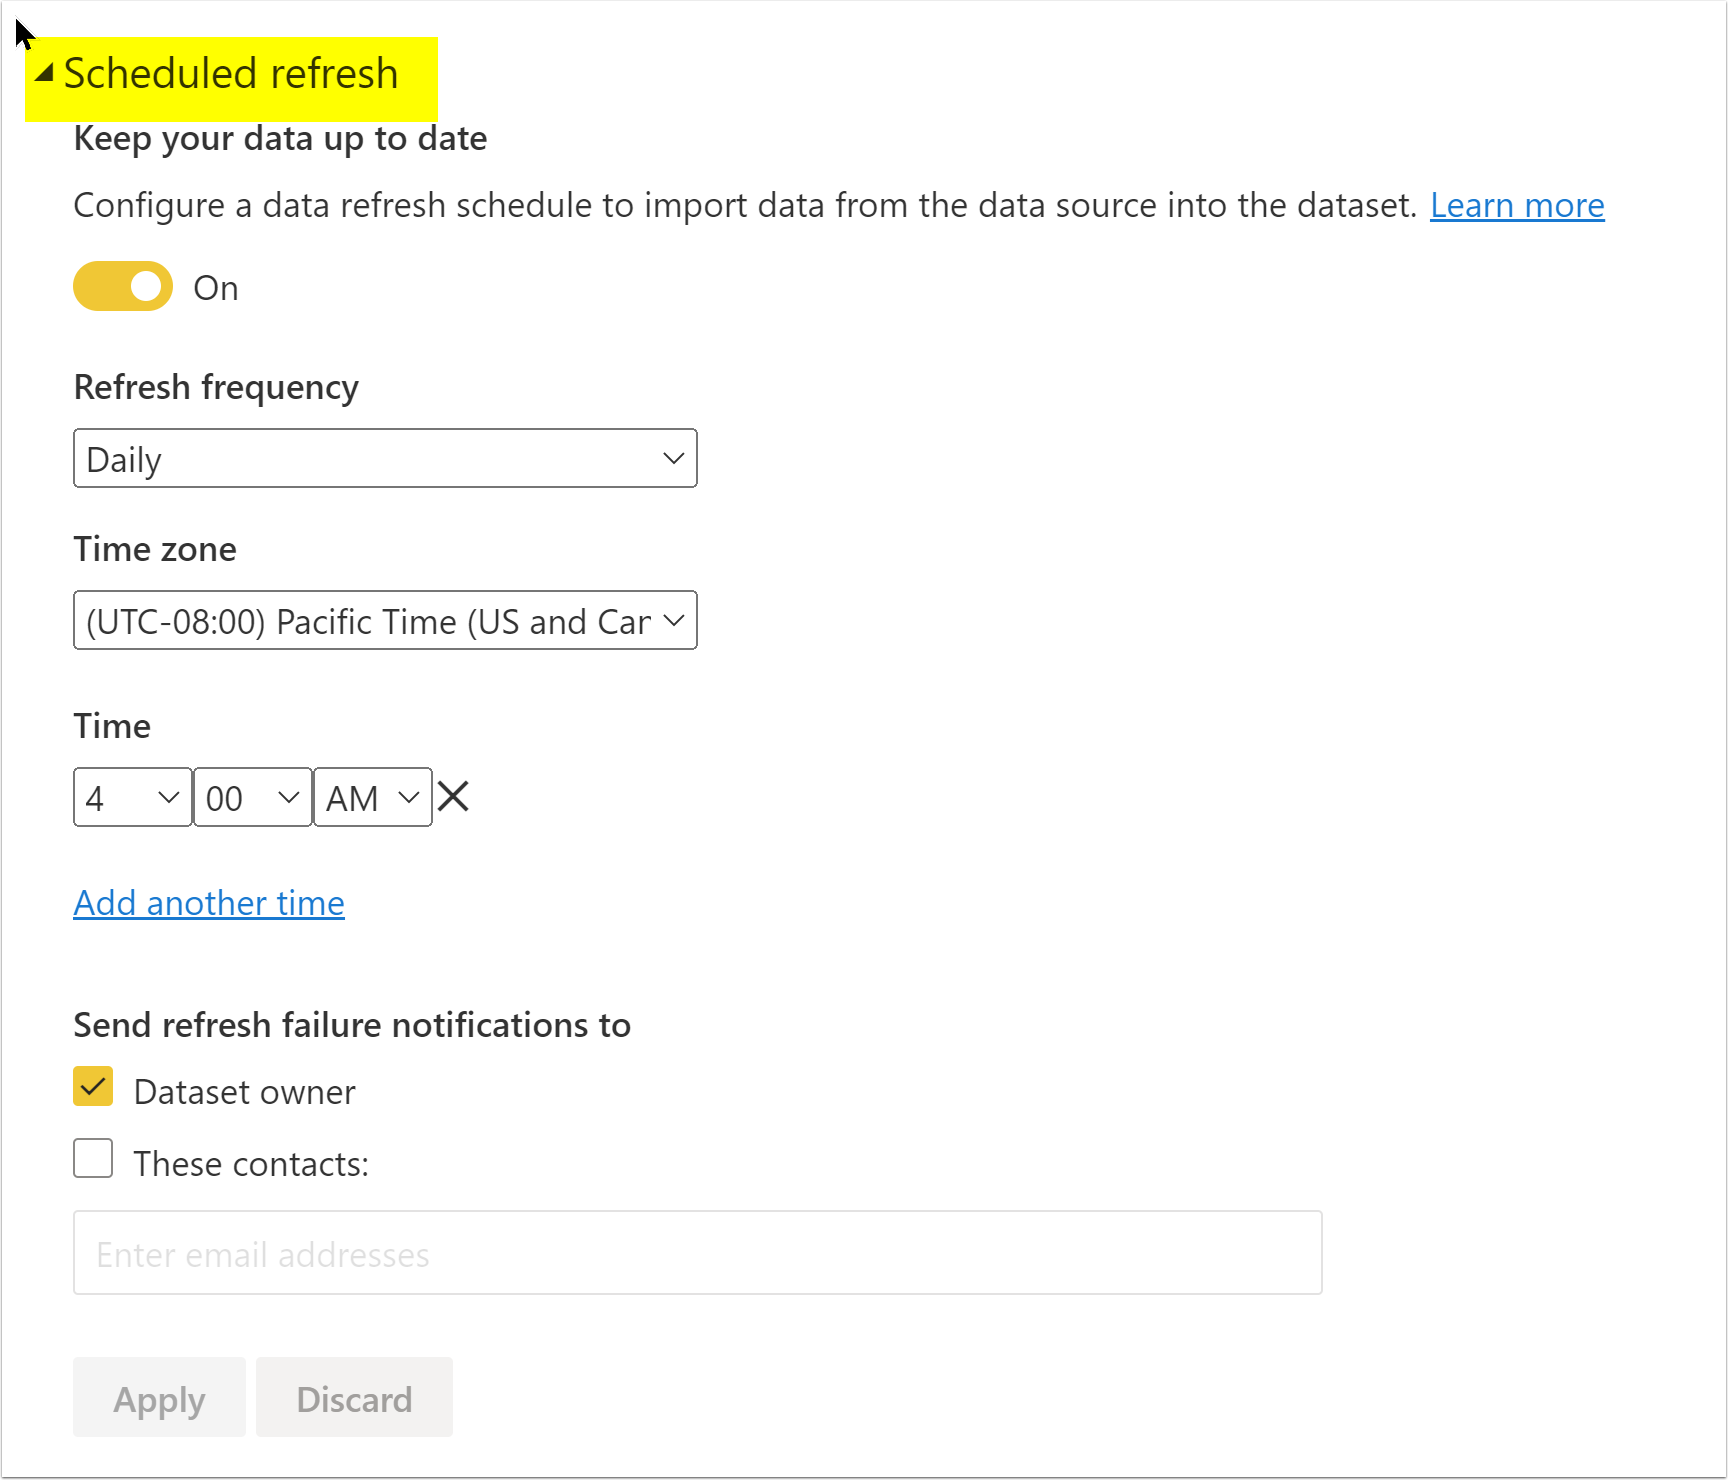The height and width of the screenshot is (1480, 1728).
Task: Open the minutes dropdown showing 00
Action: 253,797
